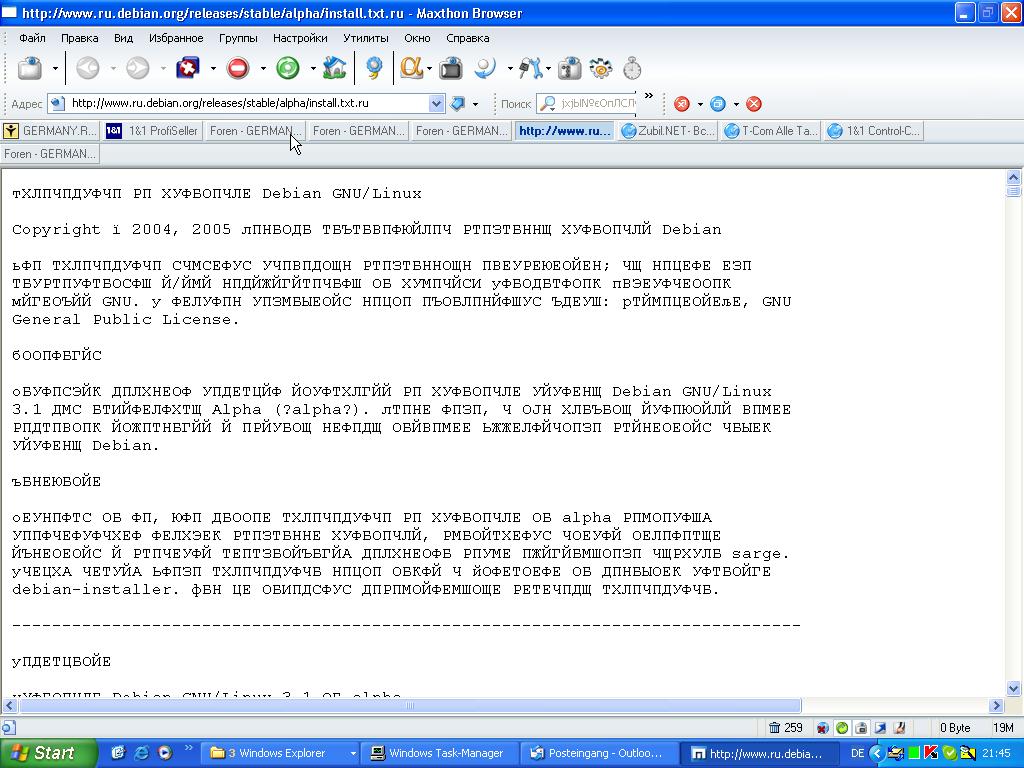
Task: Click the vertical scrollbar down arrow
Action: click(1014, 688)
